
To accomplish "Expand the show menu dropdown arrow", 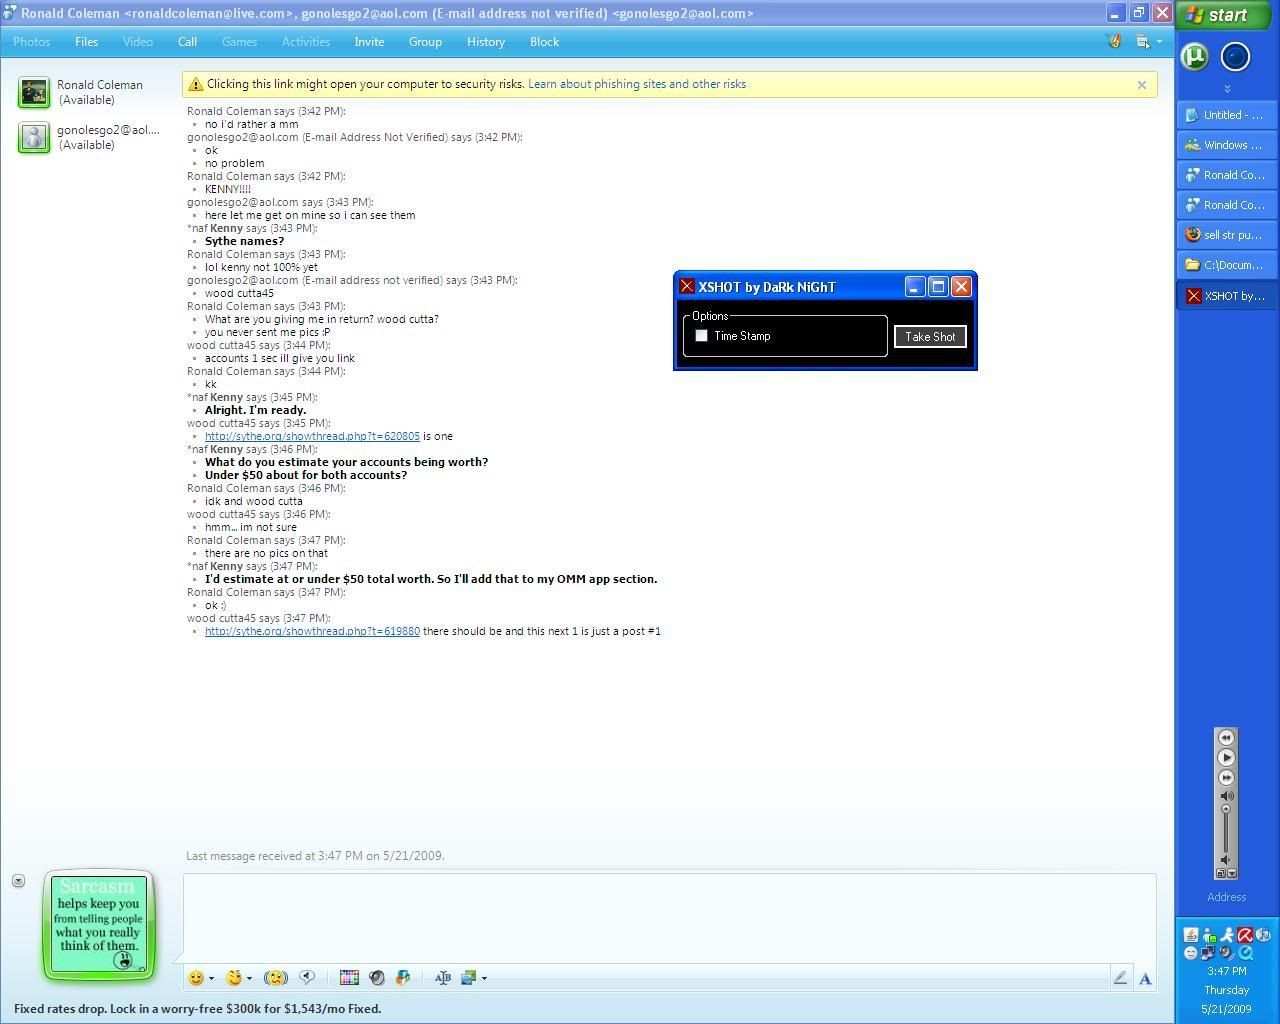I will [x=1159, y=42].
